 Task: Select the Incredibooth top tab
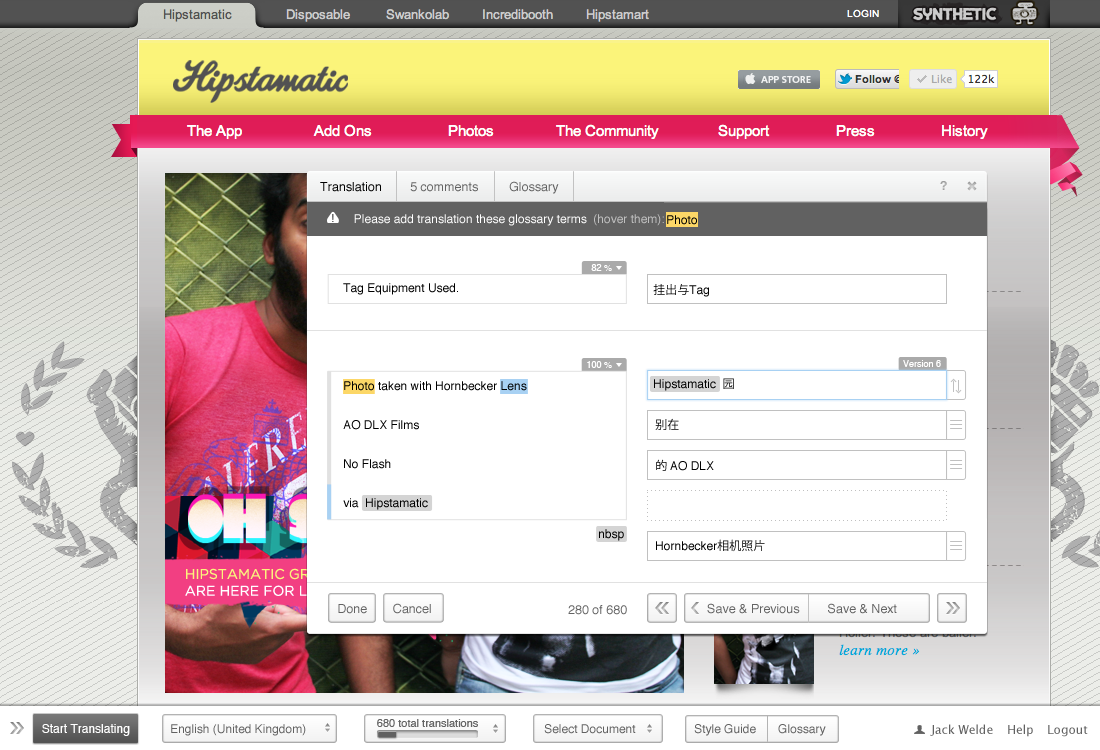coord(517,14)
